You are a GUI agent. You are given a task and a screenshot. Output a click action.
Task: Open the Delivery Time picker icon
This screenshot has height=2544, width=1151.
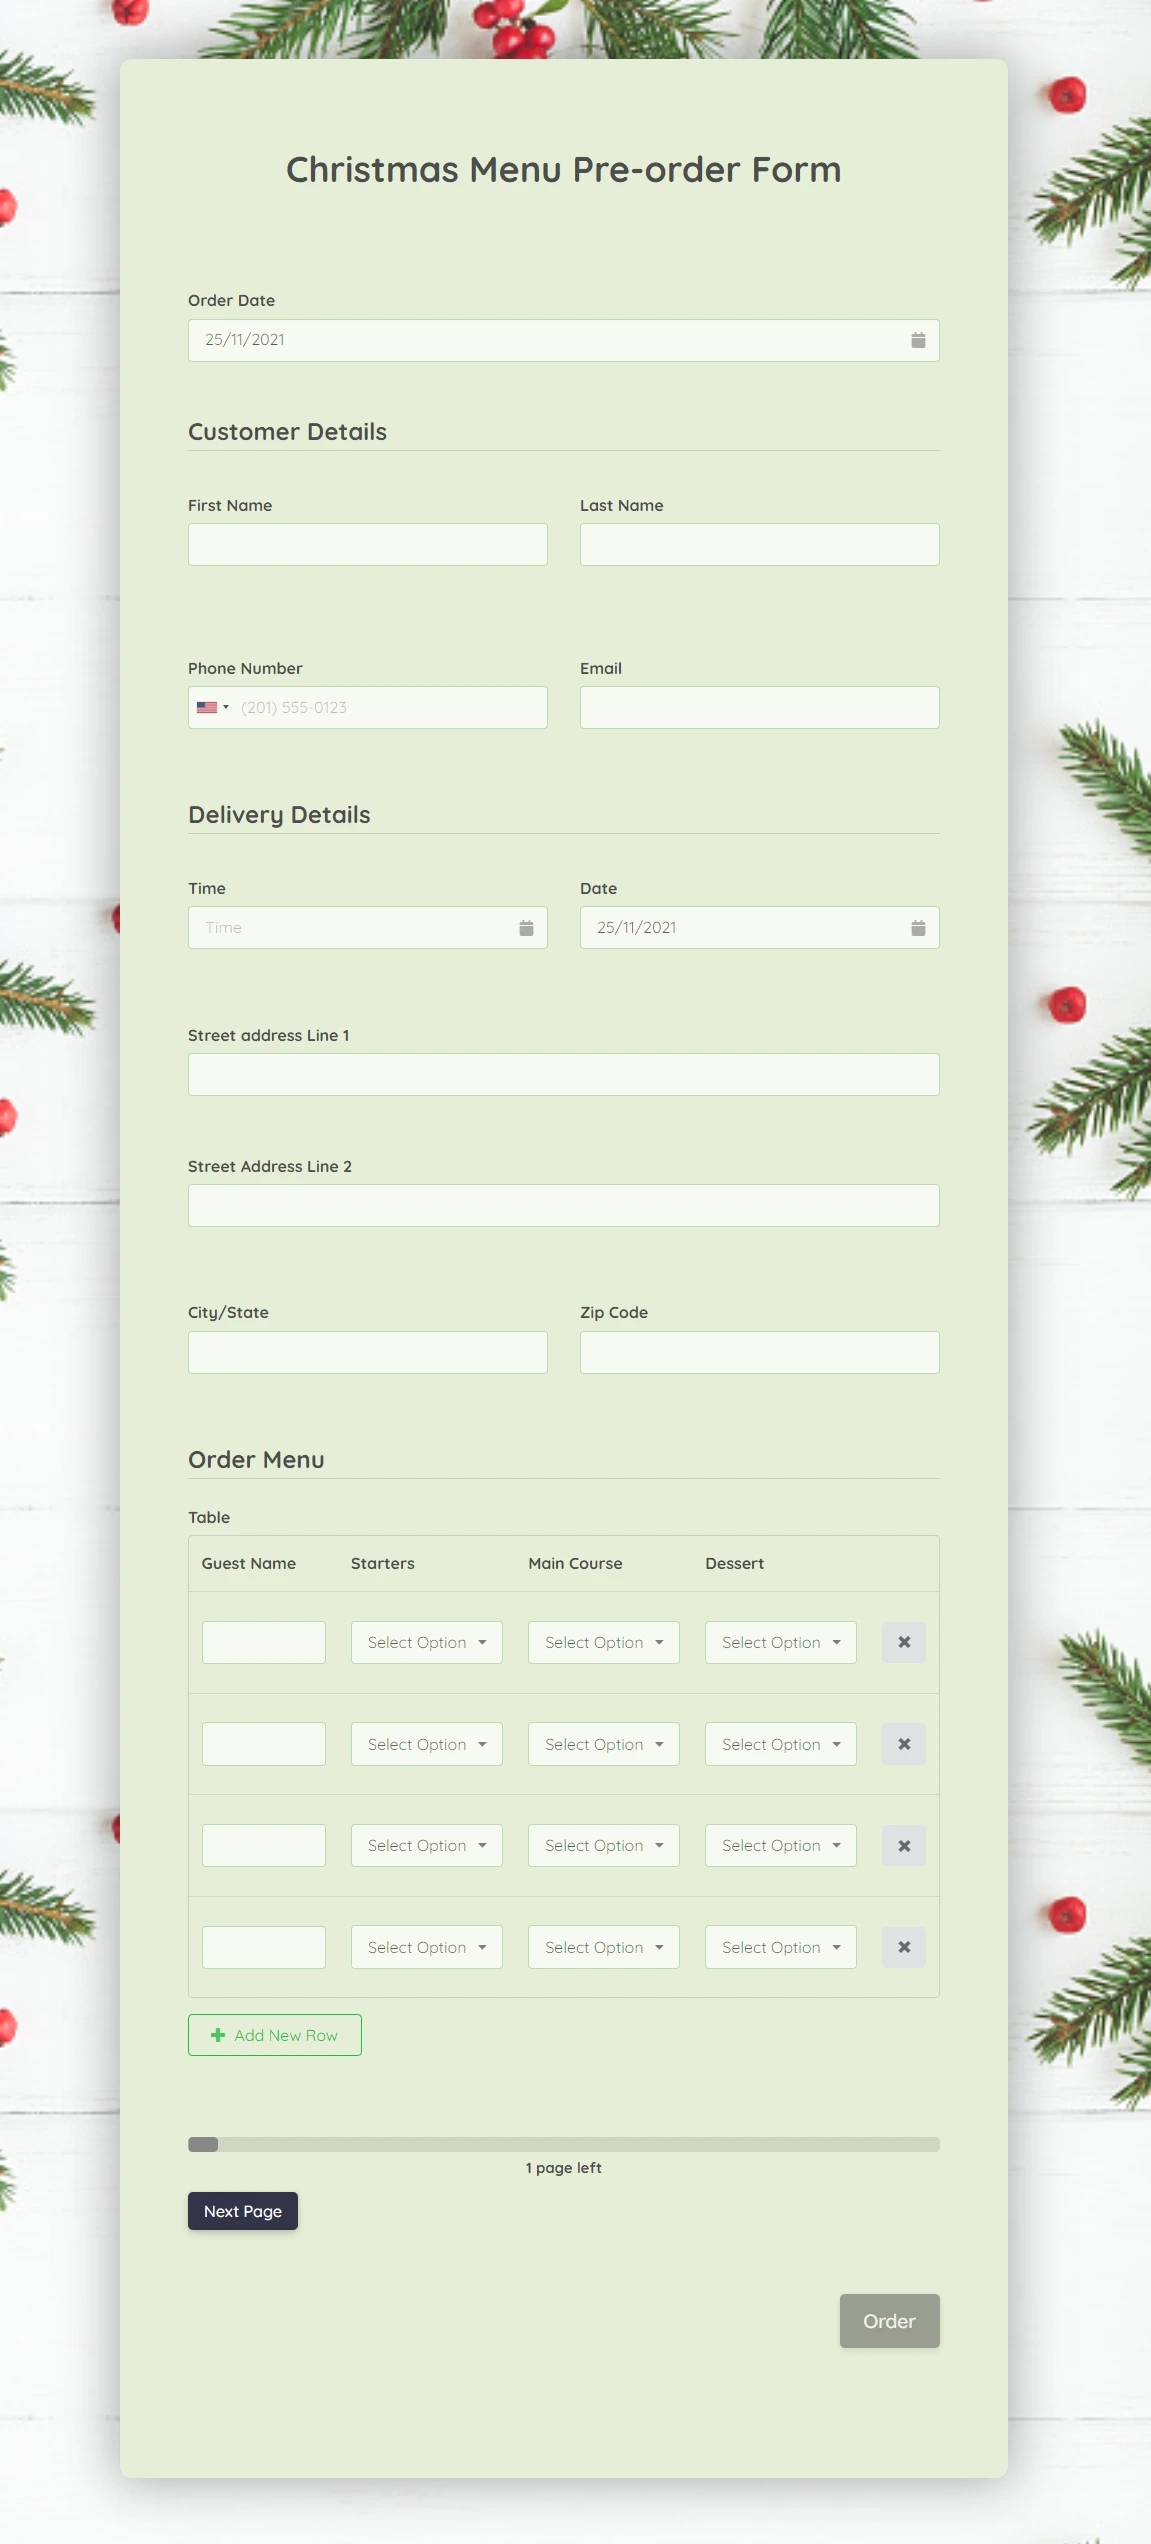coord(526,928)
